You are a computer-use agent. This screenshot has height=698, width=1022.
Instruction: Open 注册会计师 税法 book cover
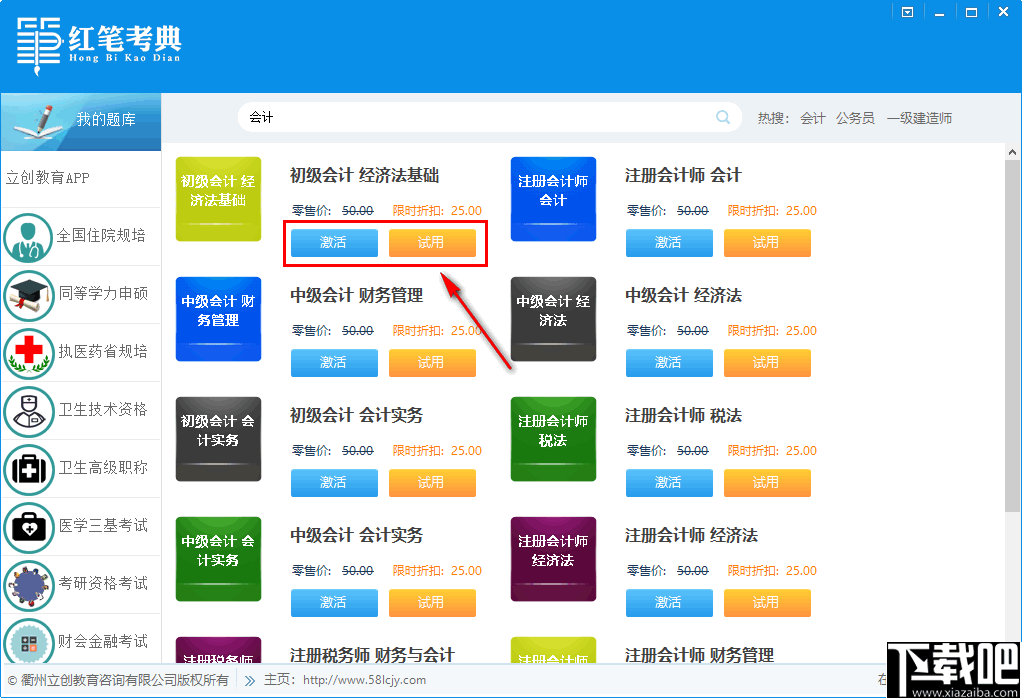pyautogui.click(x=553, y=439)
